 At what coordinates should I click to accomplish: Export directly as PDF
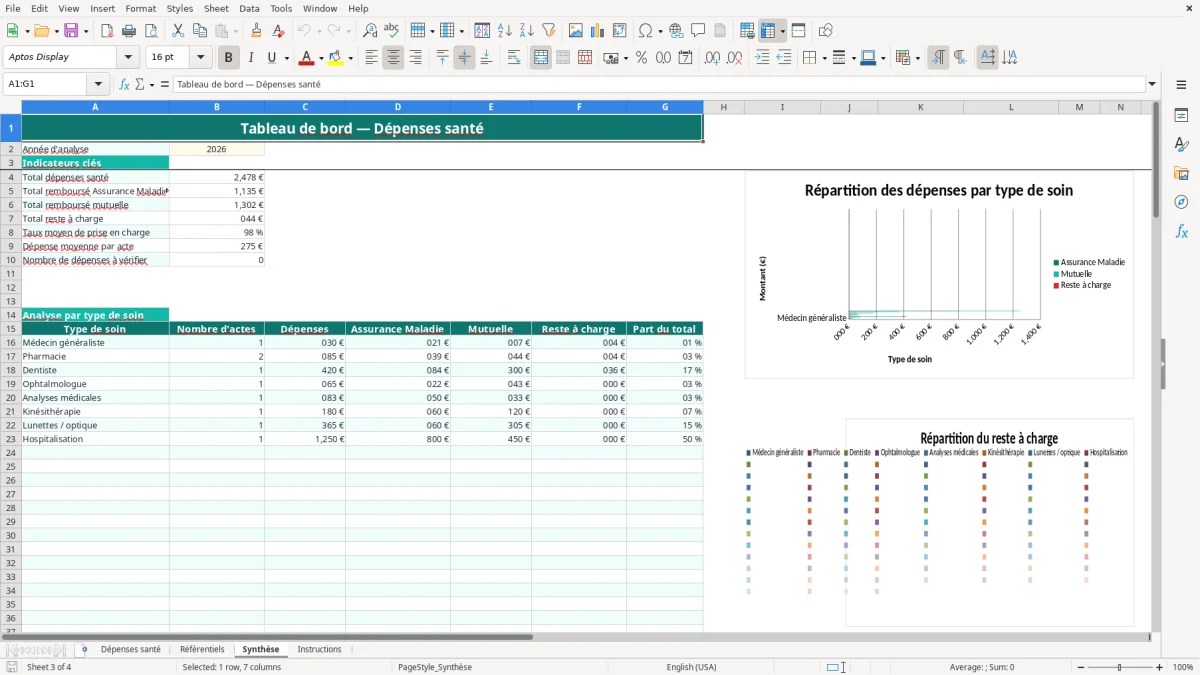(x=107, y=31)
